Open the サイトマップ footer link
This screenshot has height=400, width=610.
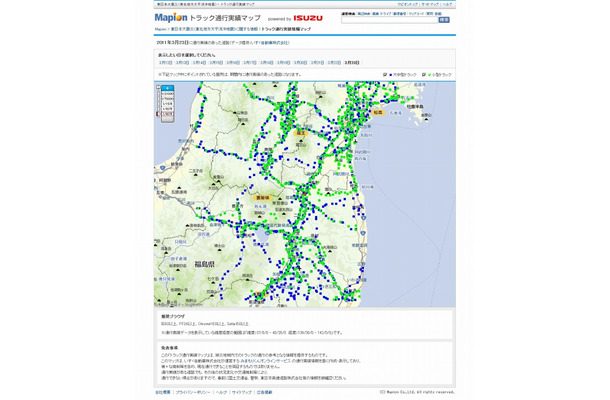point(242,392)
